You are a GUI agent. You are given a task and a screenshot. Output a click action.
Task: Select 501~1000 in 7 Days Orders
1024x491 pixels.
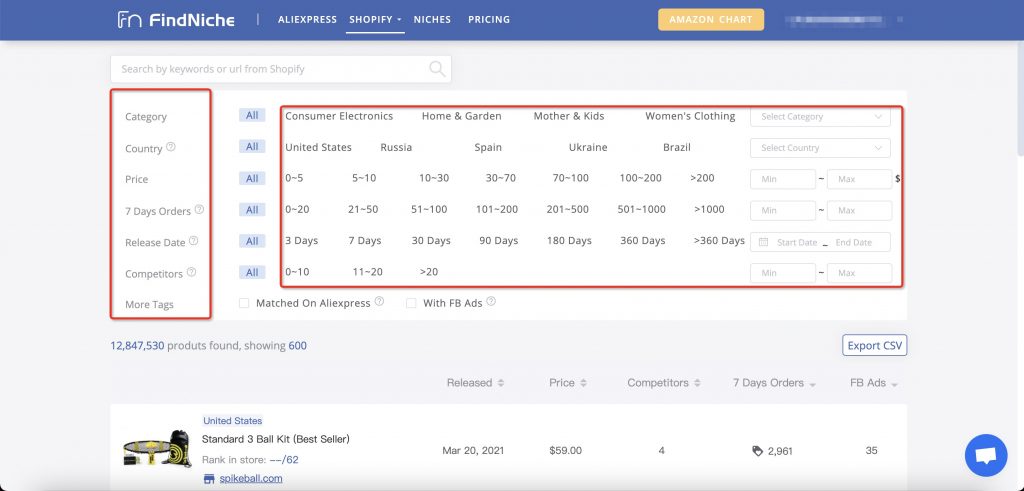[641, 210]
